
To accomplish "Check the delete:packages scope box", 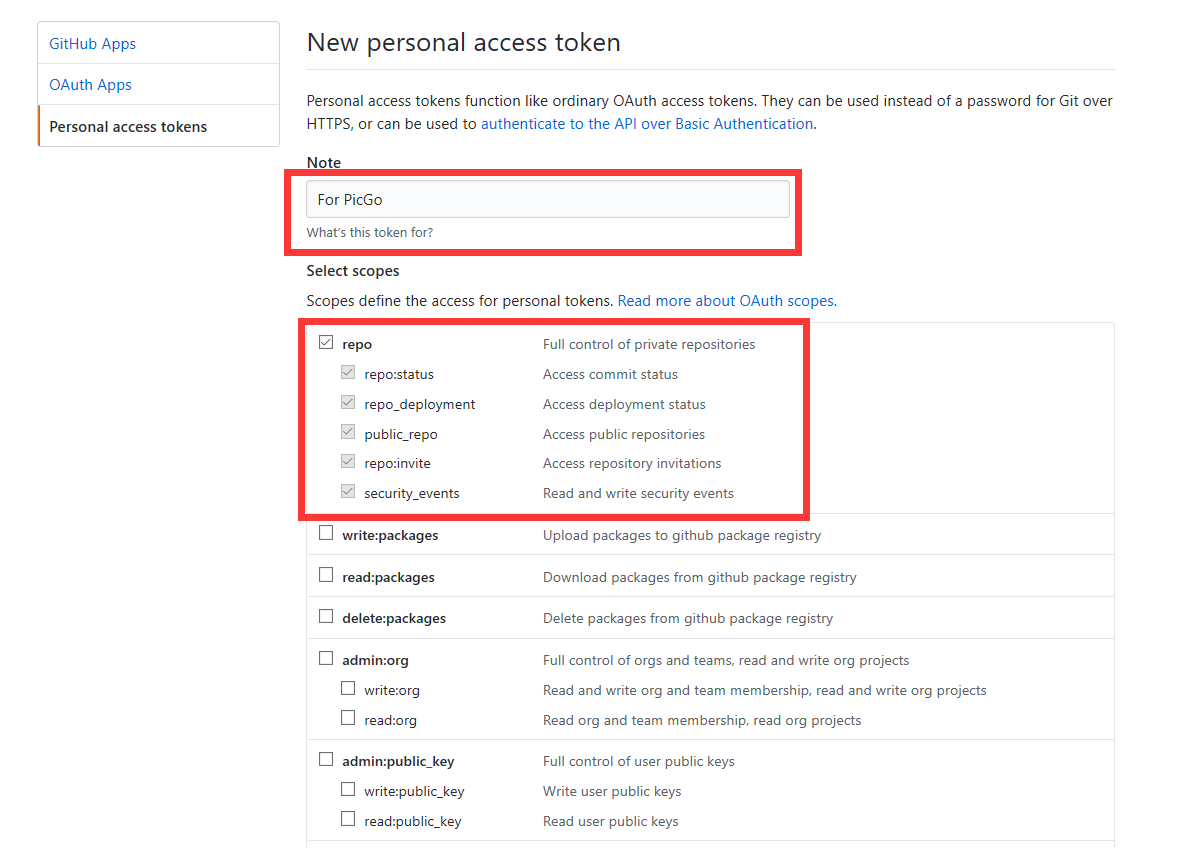I will pos(326,617).
